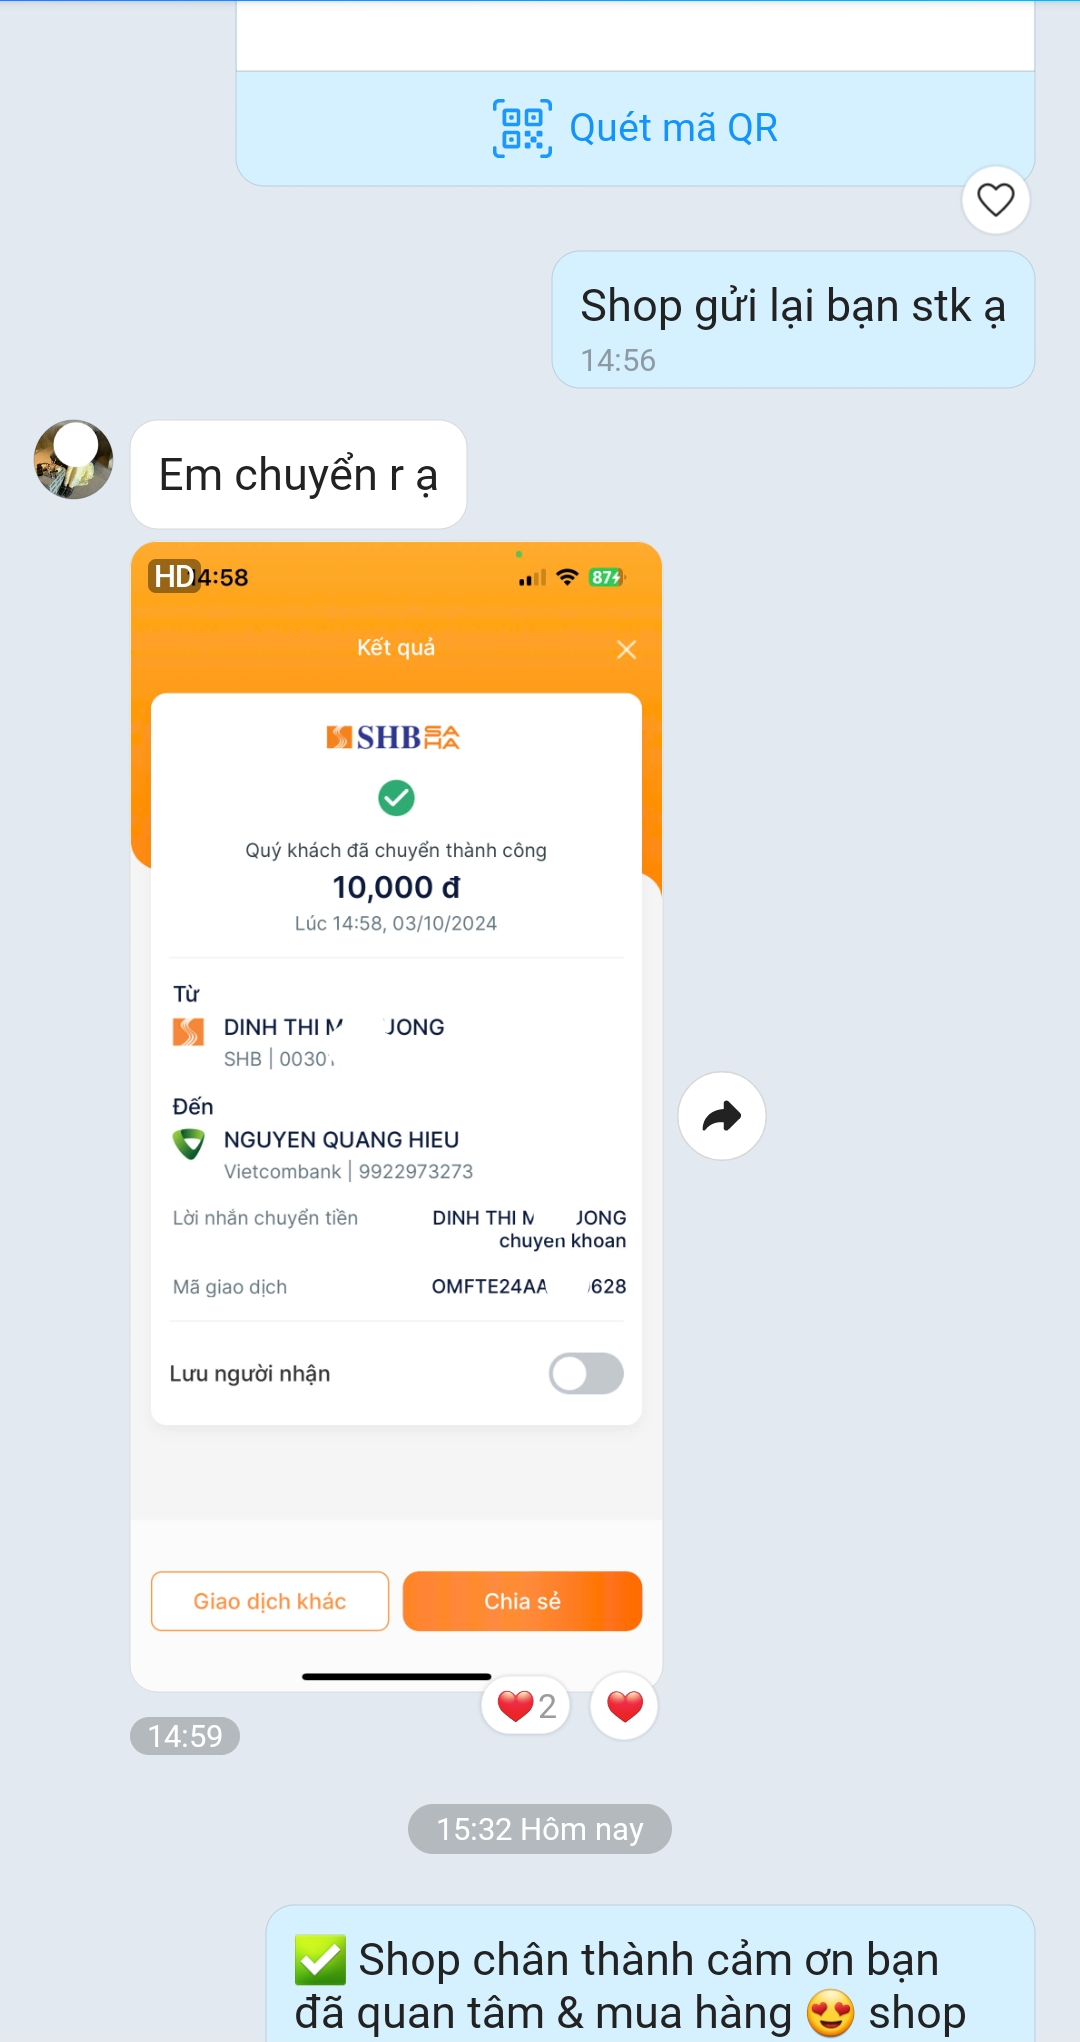Tap the SHB bank logo
Screen dimensions: 1080x2042
pyautogui.click(x=394, y=738)
